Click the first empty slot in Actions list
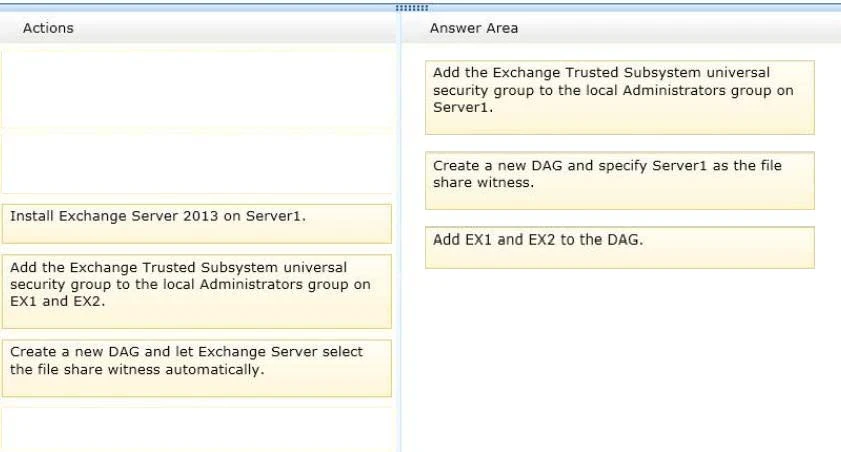Image resolution: width=841 pixels, height=452 pixels. click(196, 89)
